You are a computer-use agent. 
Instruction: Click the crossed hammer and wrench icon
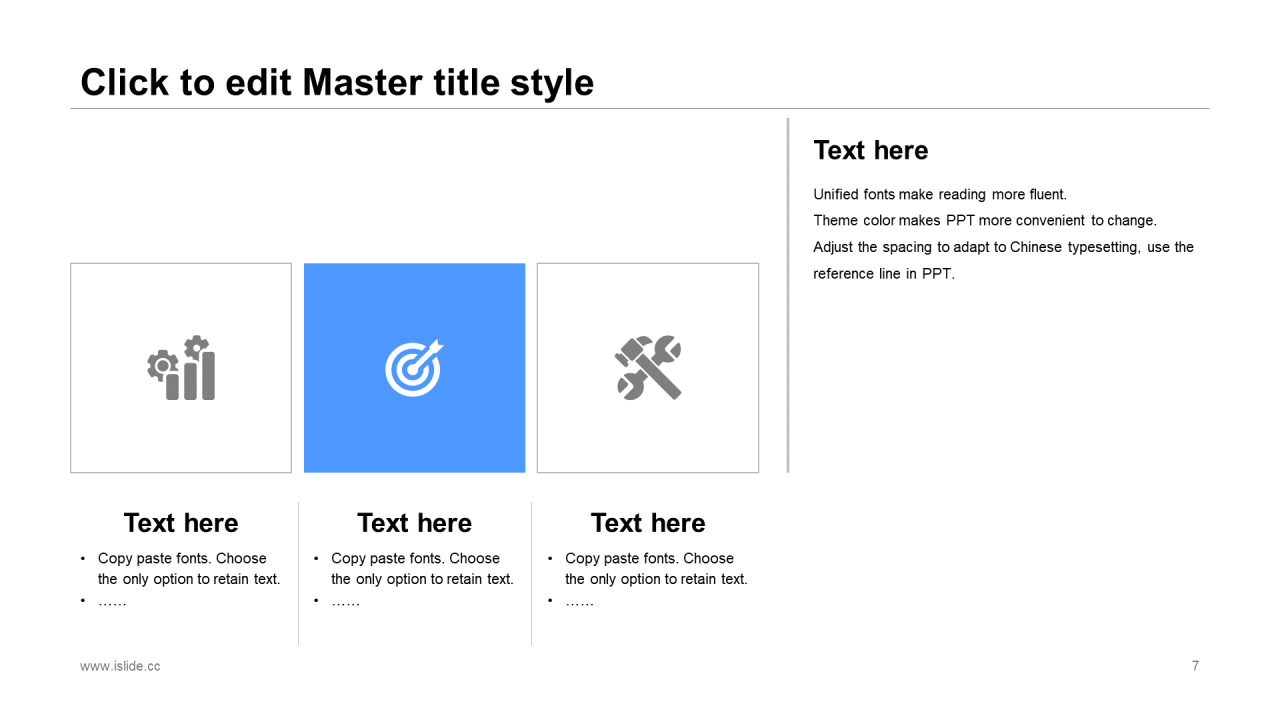pyautogui.click(x=648, y=368)
